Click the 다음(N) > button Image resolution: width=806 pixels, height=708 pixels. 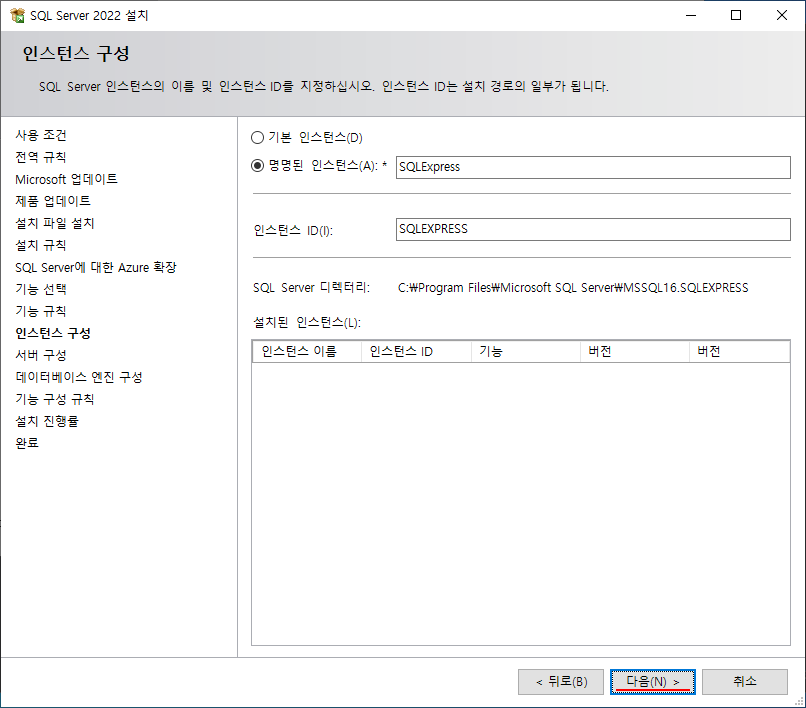coord(652,682)
